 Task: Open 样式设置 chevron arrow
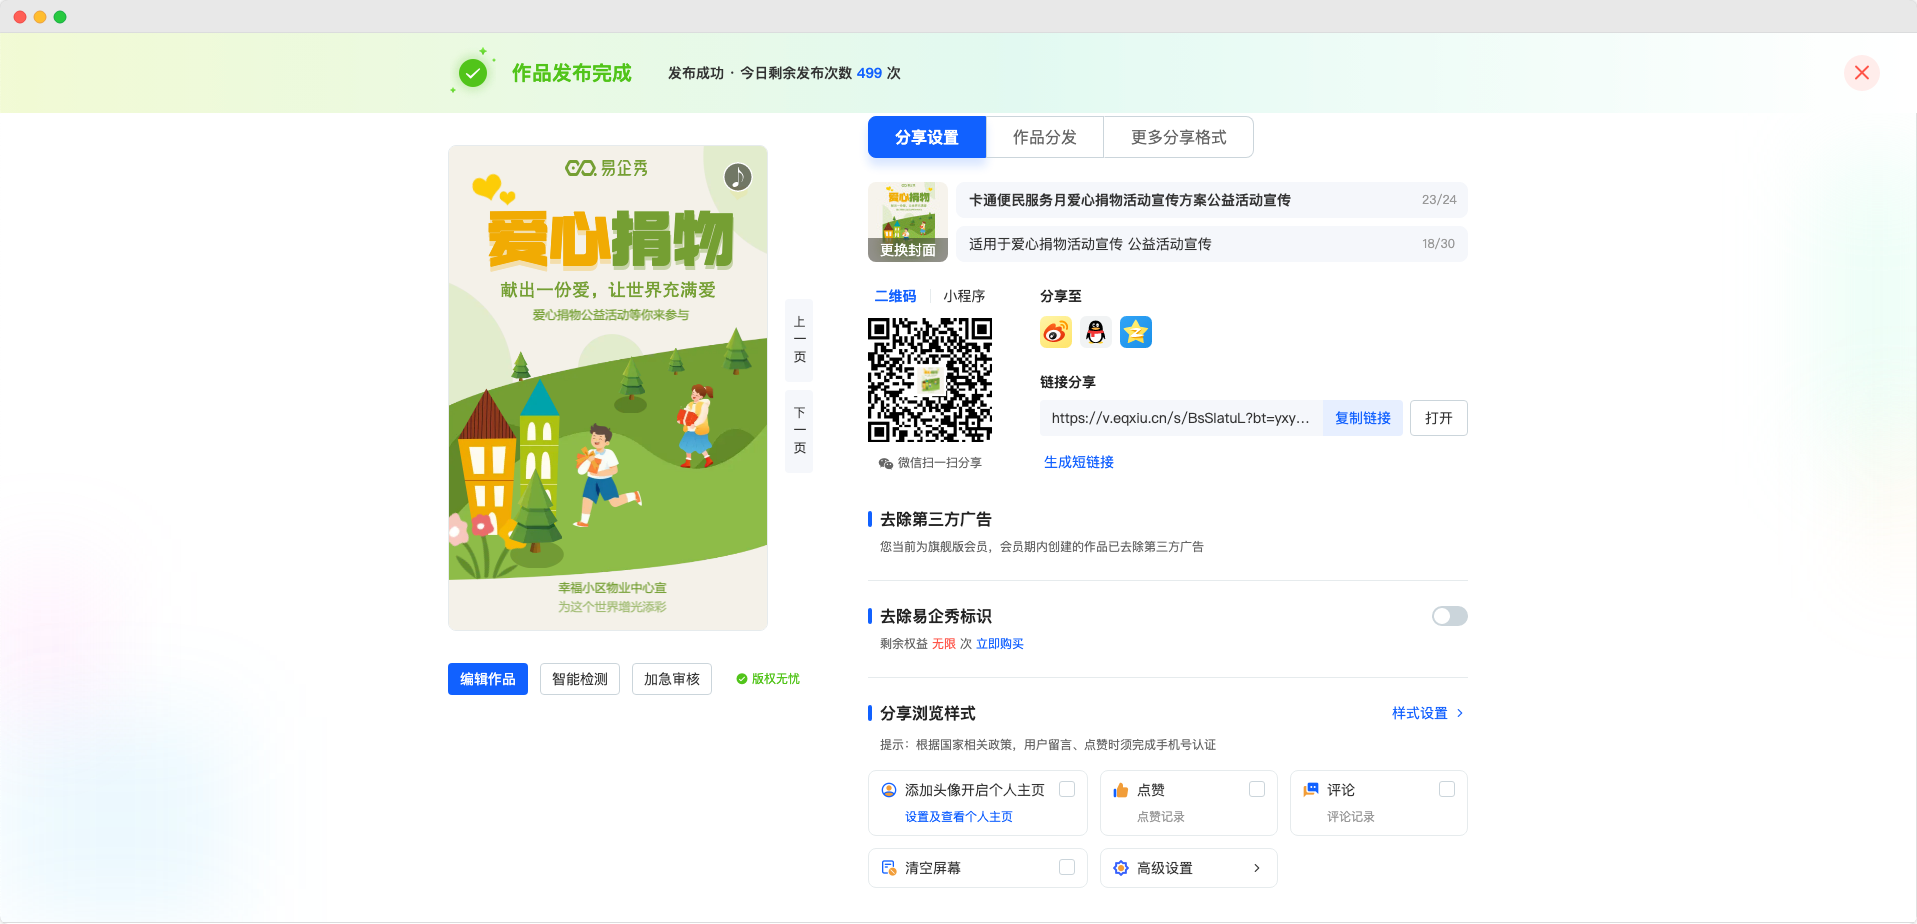(x=1460, y=713)
